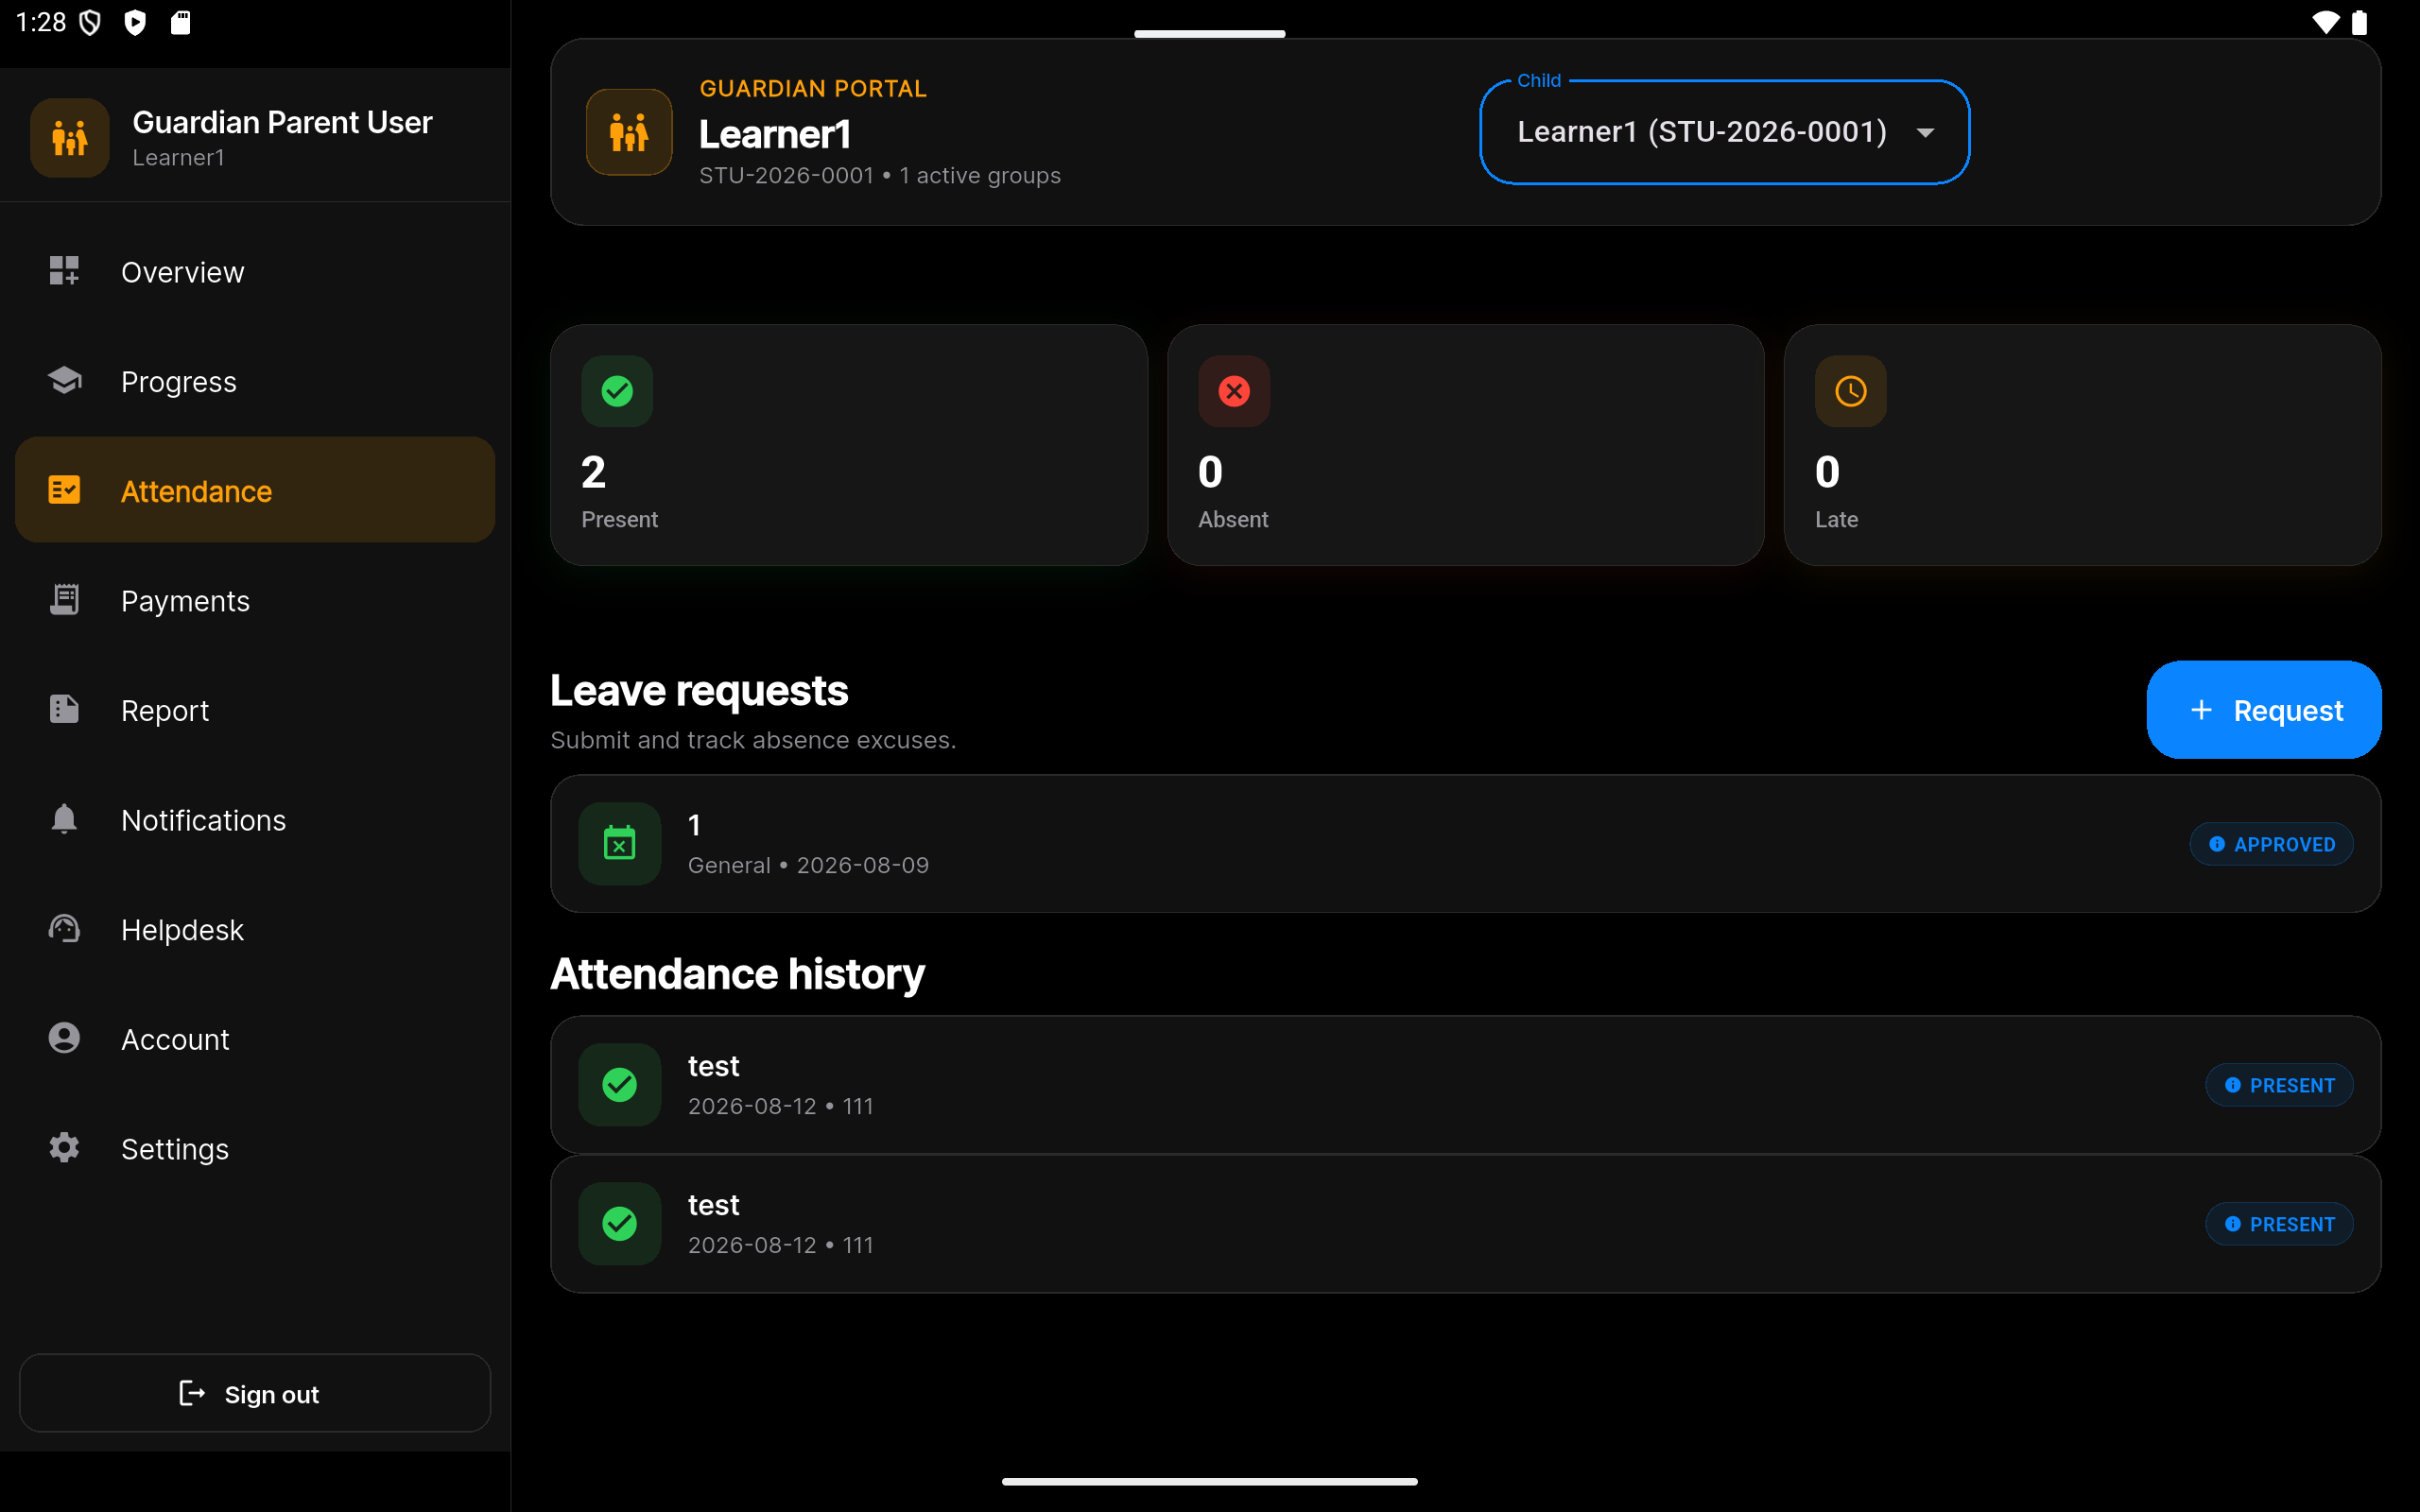This screenshot has width=2420, height=1512.
Task: Click the Account person icon
Action: pos(64,1038)
